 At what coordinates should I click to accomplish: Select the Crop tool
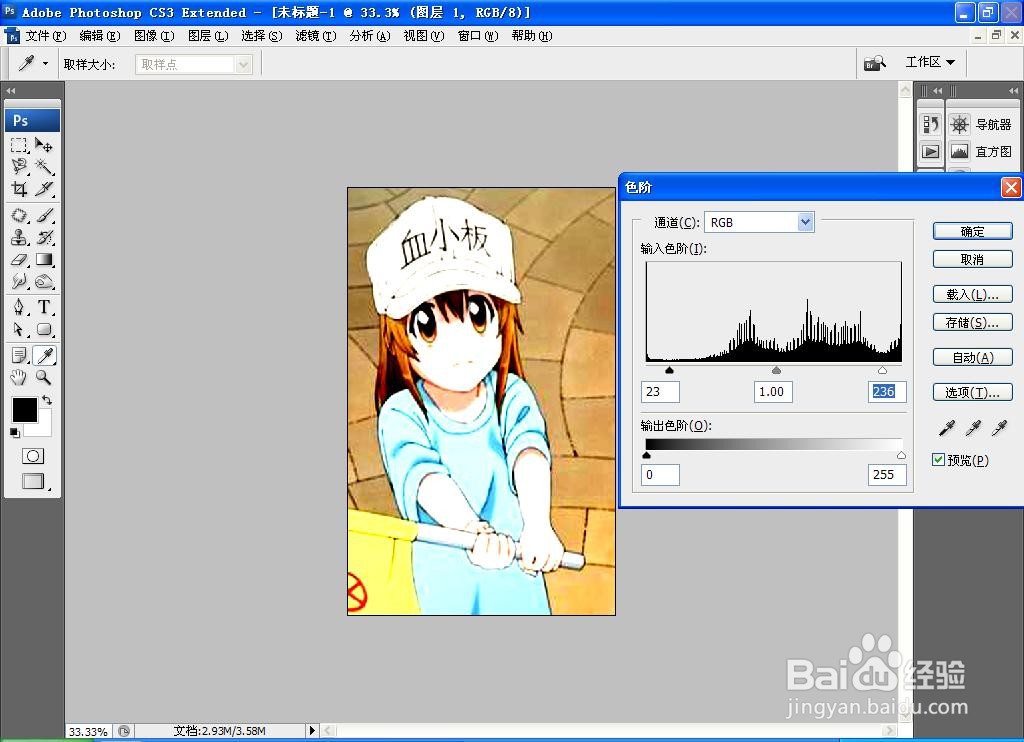20,189
